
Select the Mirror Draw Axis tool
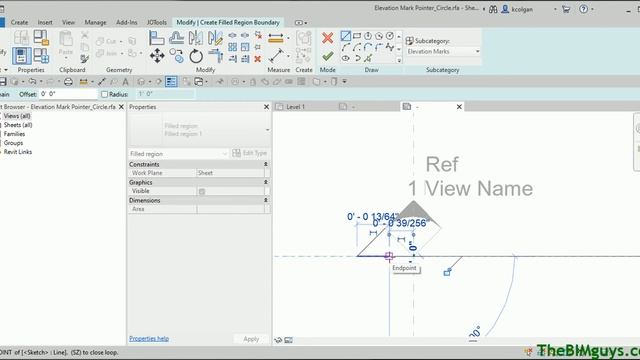click(215, 38)
